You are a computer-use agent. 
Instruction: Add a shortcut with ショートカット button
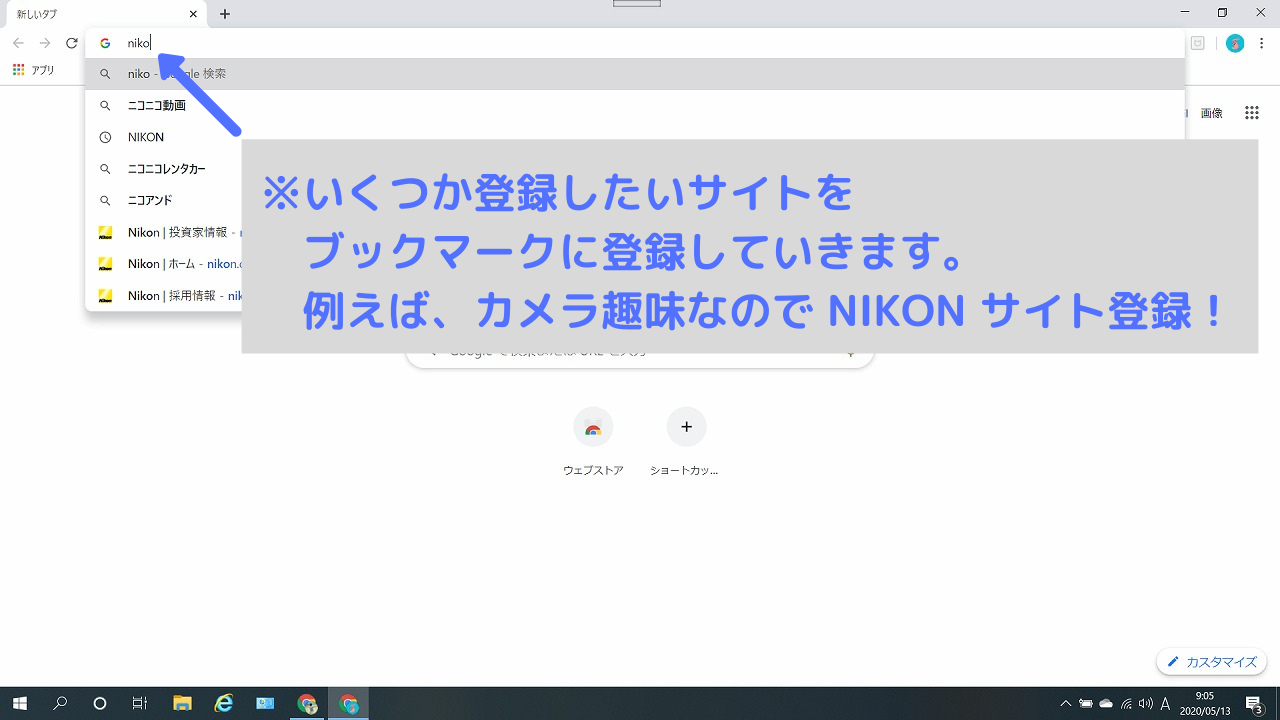pos(686,441)
